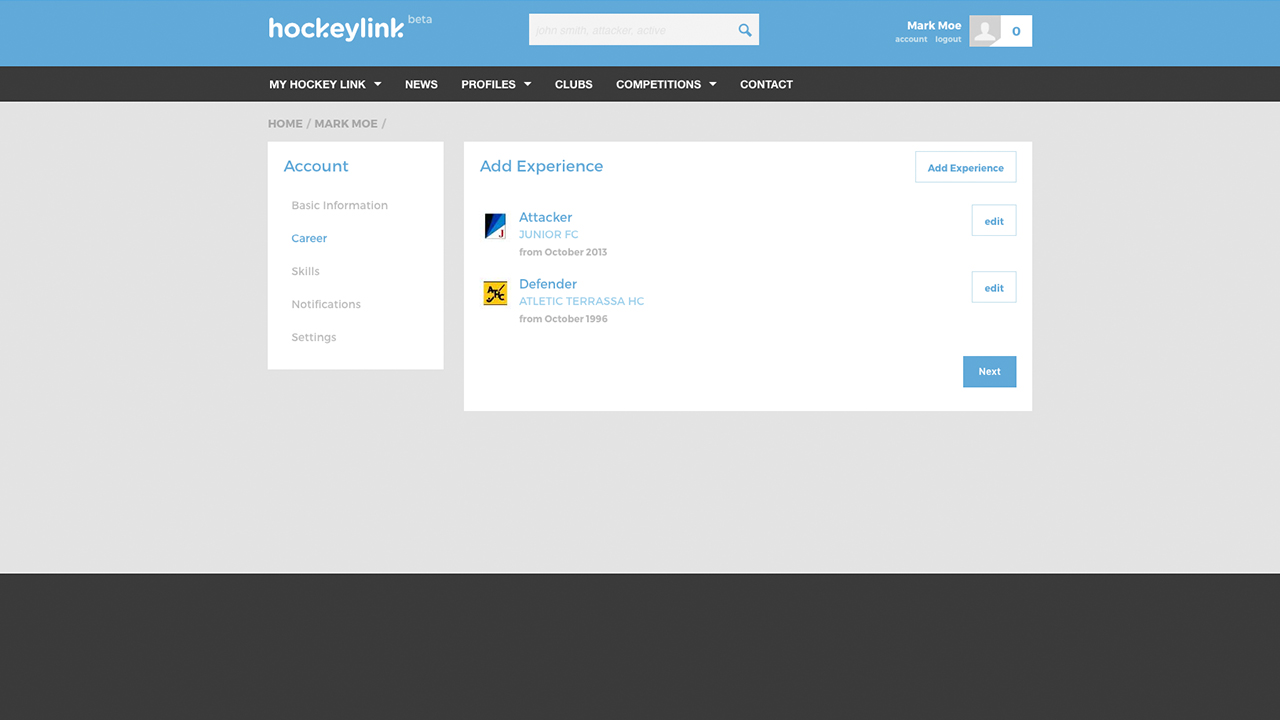1280x720 pixels.
Task: Expand the Profiles dropdown arrow
Action: coord(527,84)
